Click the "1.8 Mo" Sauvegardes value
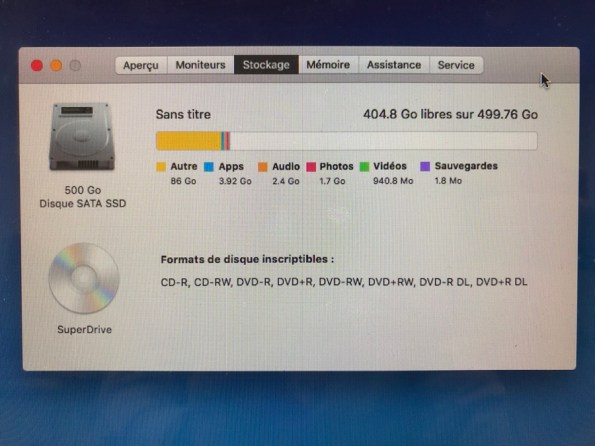Viewport: 595px width, 446px height. 448,181
